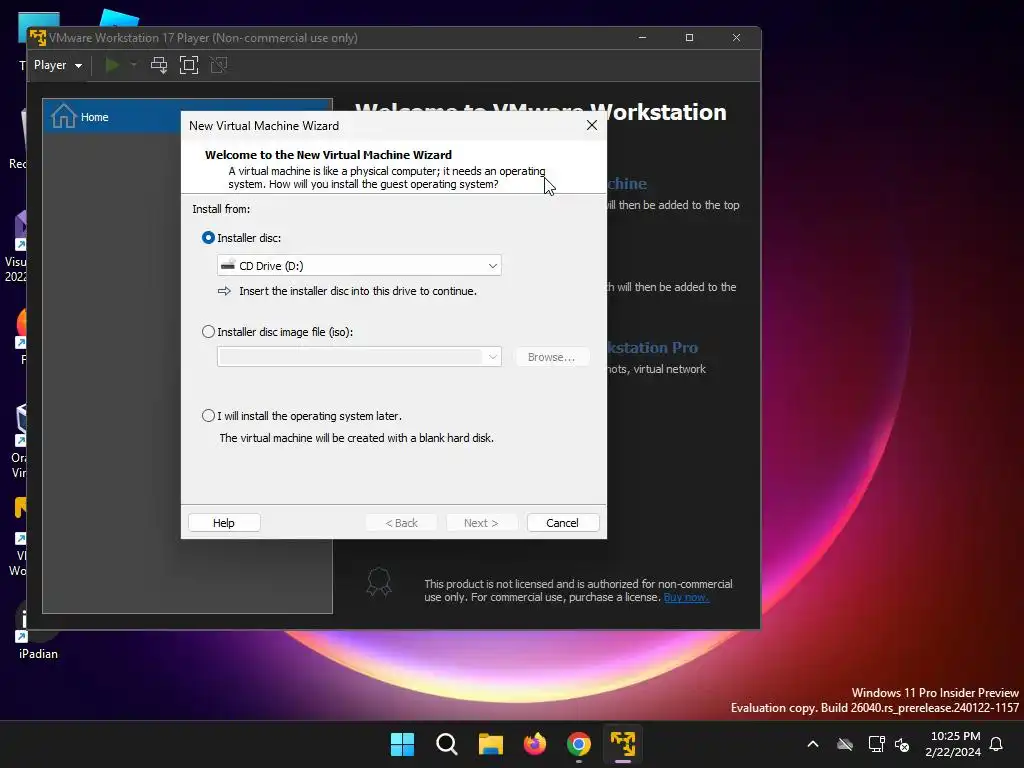Click the Unity mode toolbar icon
This screenshot has height=768, width=1024.
click(x=219, y=65)
